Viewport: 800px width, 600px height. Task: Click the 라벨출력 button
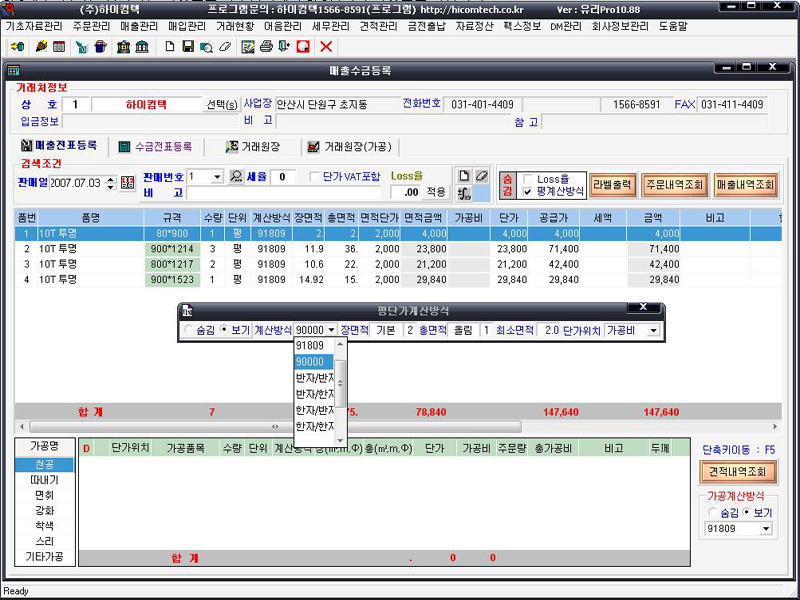[612, 185]
